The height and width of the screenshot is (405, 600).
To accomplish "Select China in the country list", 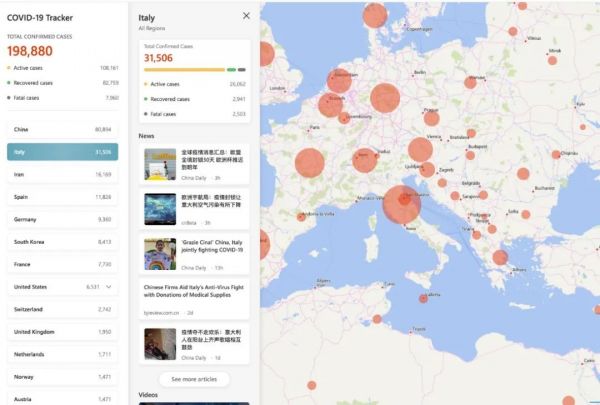I will [x=62, y=129].
